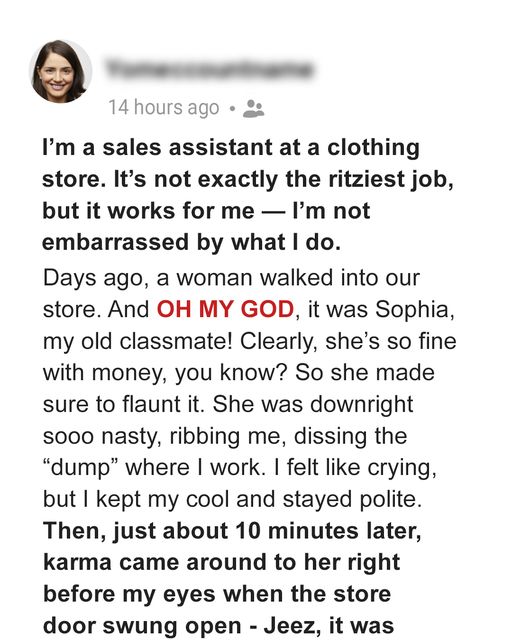Viewport: 512px width, 640px height.
Task: Click the line 'karma came around to her right'
Action: pos(221,562)
